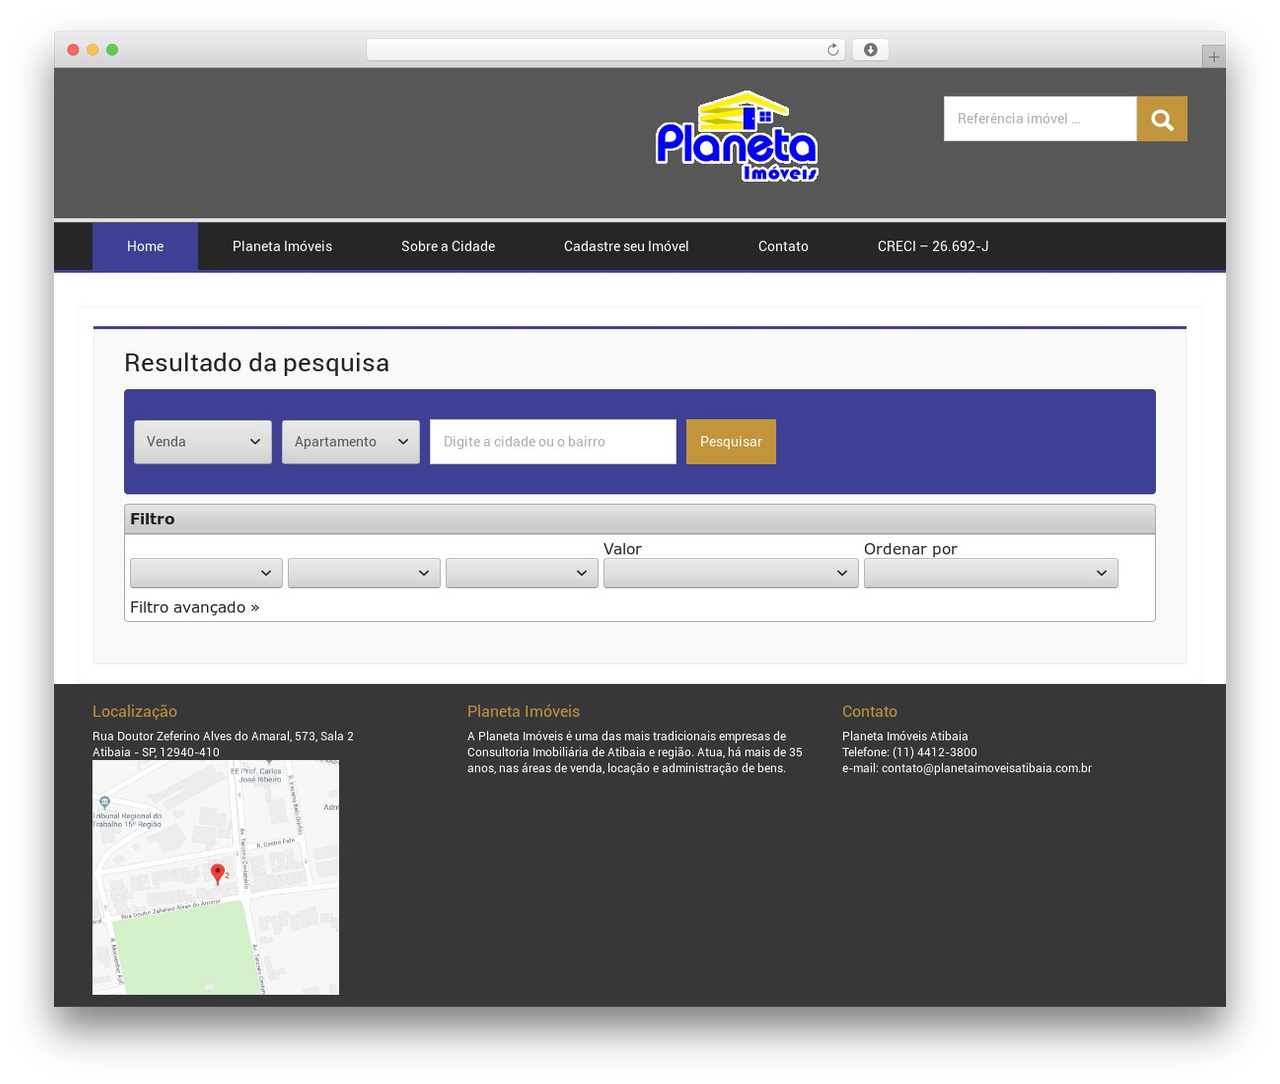Image resolution: width=1280 pixels, height=1084 pixels.
Task: Open Sobre a Cidade menu item
Action: [x=448, y=246]
